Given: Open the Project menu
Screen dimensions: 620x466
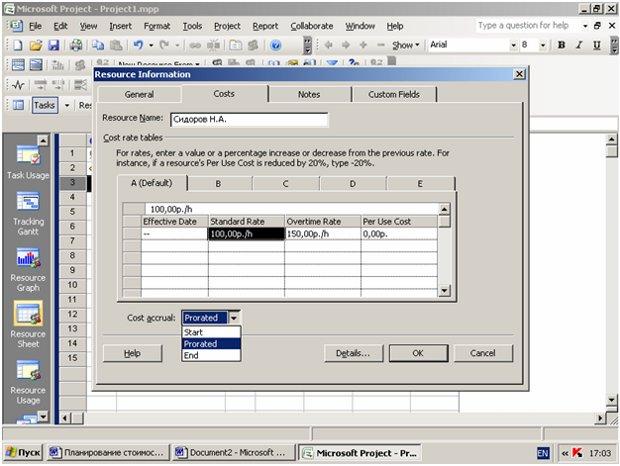Looking at the screenshot, I should (227, 26).
